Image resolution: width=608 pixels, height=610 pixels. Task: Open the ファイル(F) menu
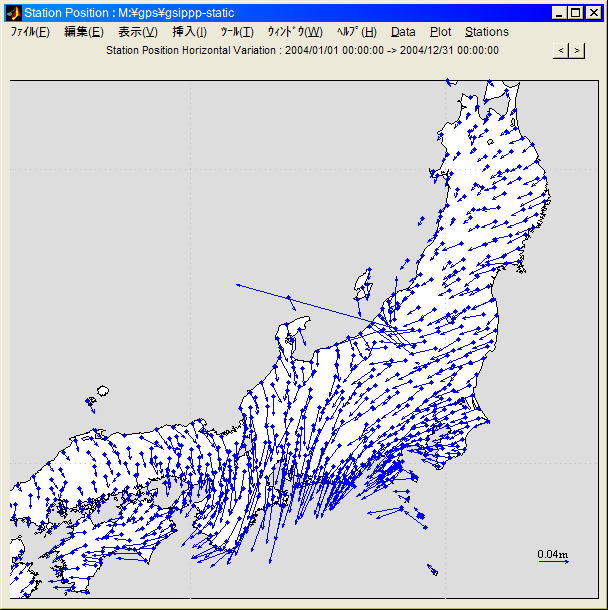[30, 32]
